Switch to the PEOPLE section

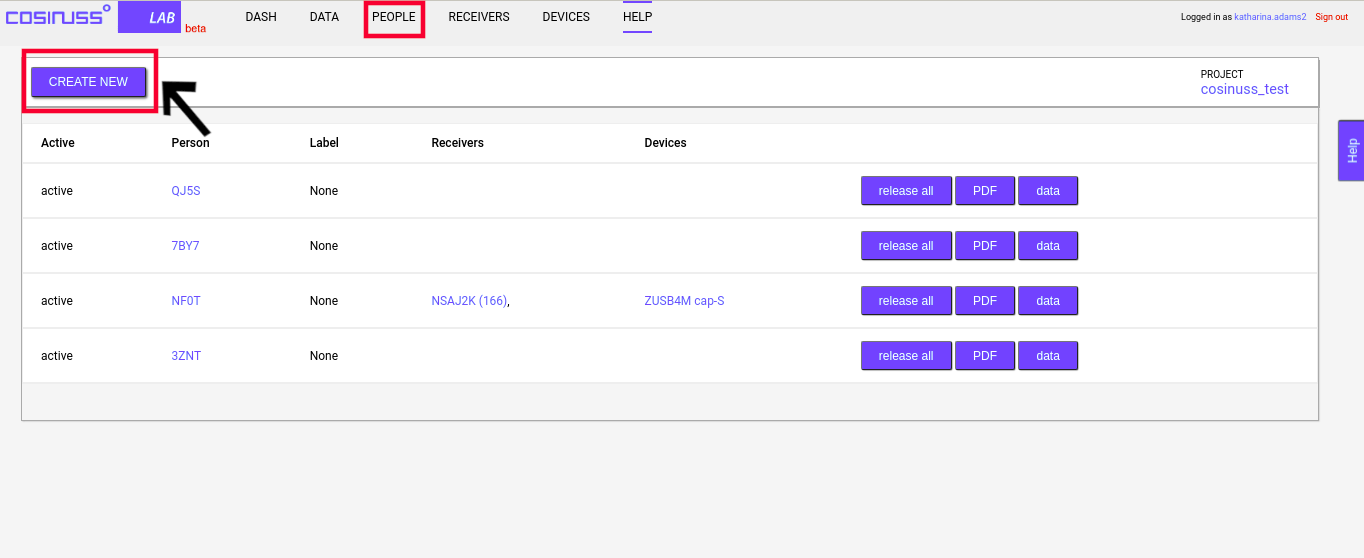[x=394, y=17]
